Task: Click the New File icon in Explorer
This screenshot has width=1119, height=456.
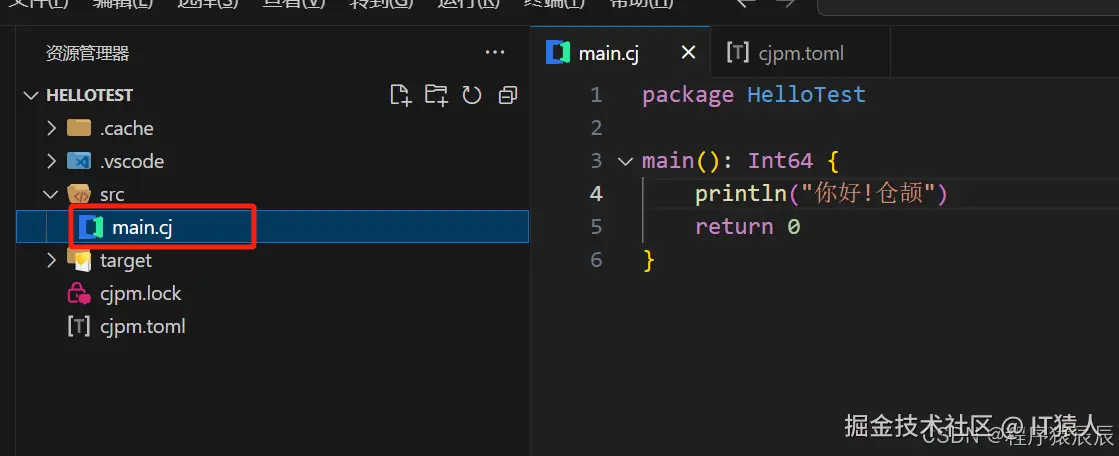Action: click(400, 95)
